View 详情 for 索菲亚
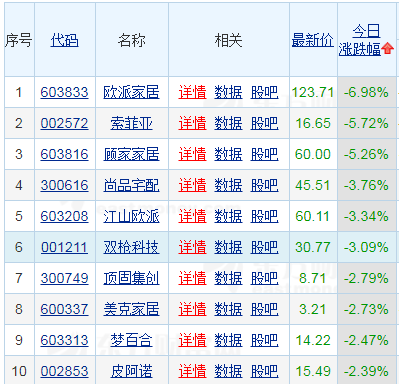This screenshot has width=399, height=384. click(192, 123)
